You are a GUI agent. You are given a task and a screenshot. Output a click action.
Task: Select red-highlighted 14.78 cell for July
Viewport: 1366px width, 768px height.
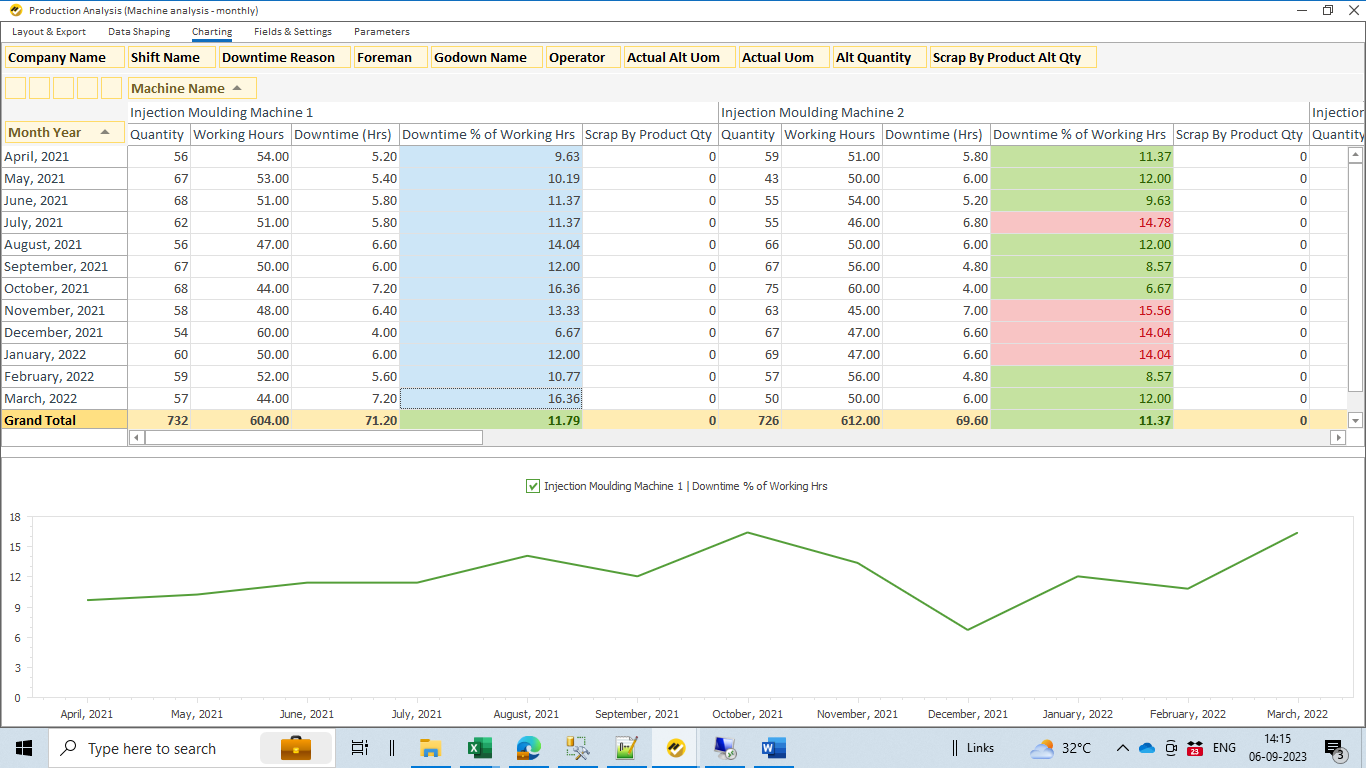point(1082,222)
